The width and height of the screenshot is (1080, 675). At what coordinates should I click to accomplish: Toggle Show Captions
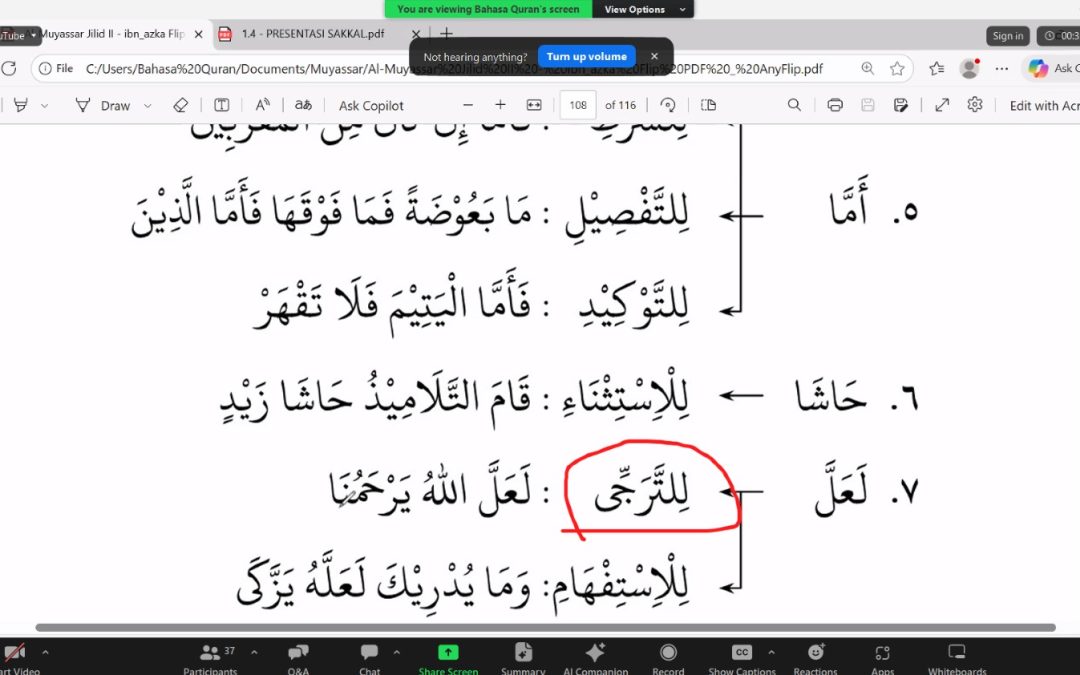(742, 658)
